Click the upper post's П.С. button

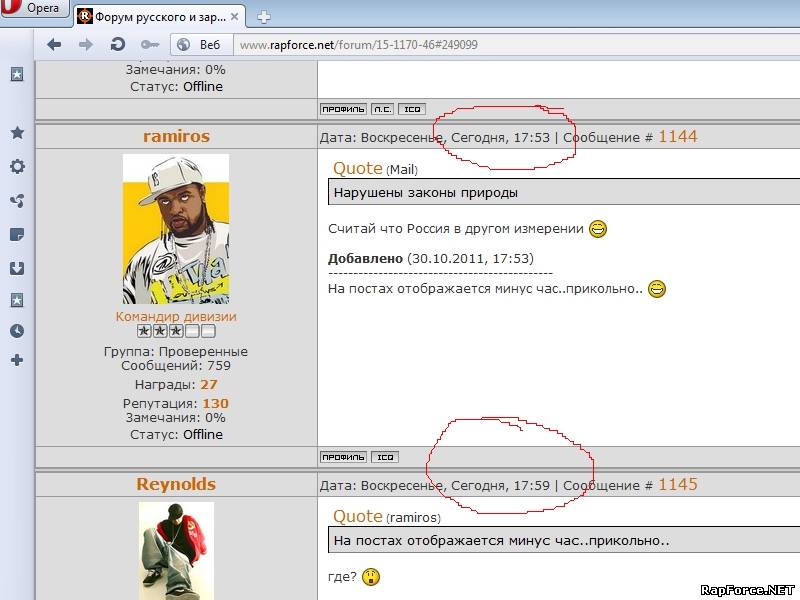[382, 109]
